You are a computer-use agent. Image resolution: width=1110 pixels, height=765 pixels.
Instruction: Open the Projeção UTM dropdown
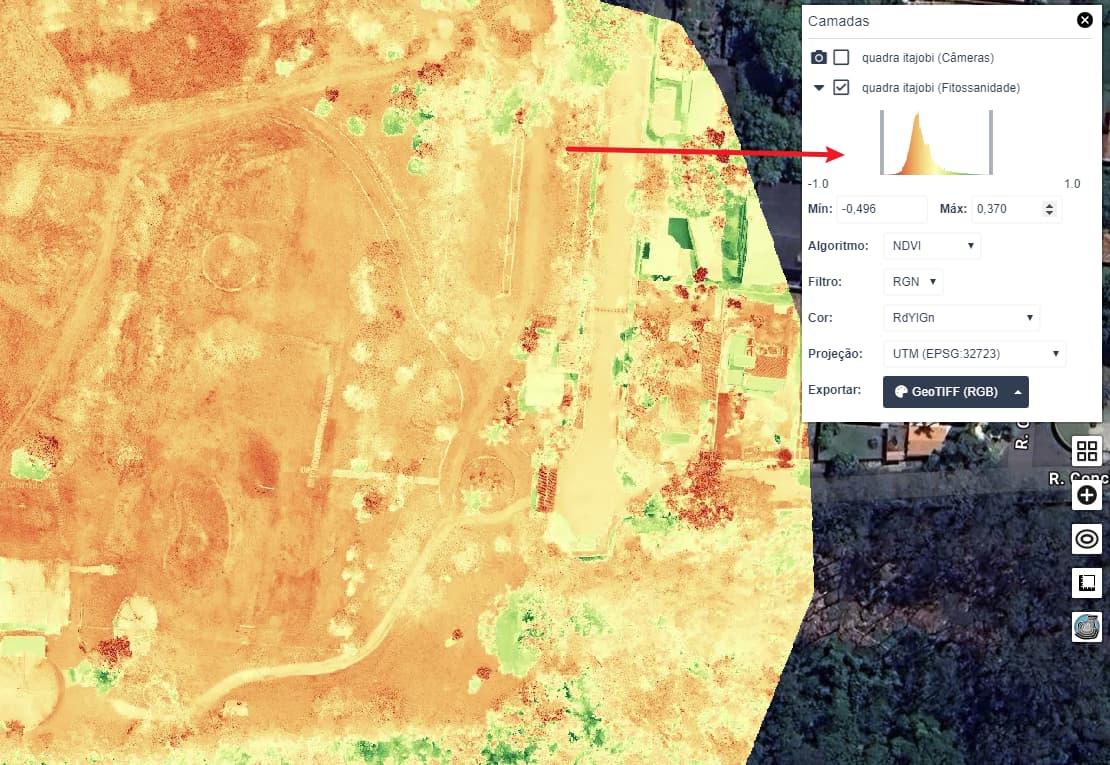coord(974,354)
